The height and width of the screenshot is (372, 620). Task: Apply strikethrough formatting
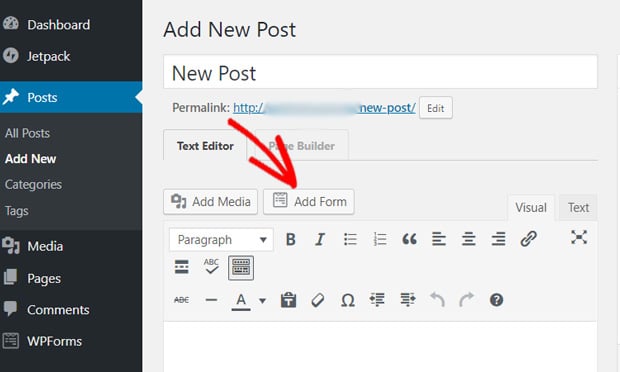181,300
